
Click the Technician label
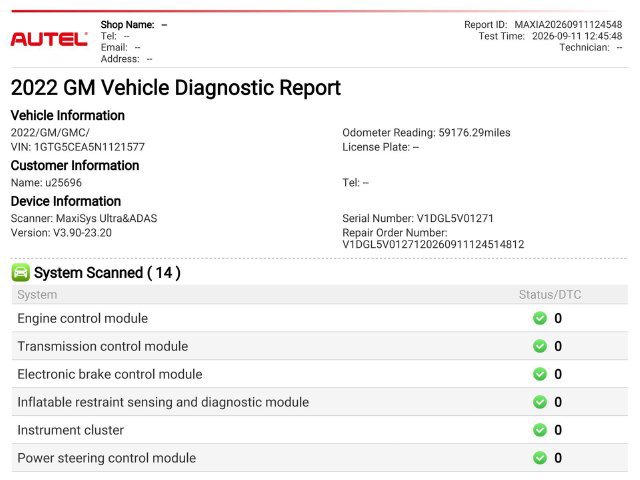584,47
